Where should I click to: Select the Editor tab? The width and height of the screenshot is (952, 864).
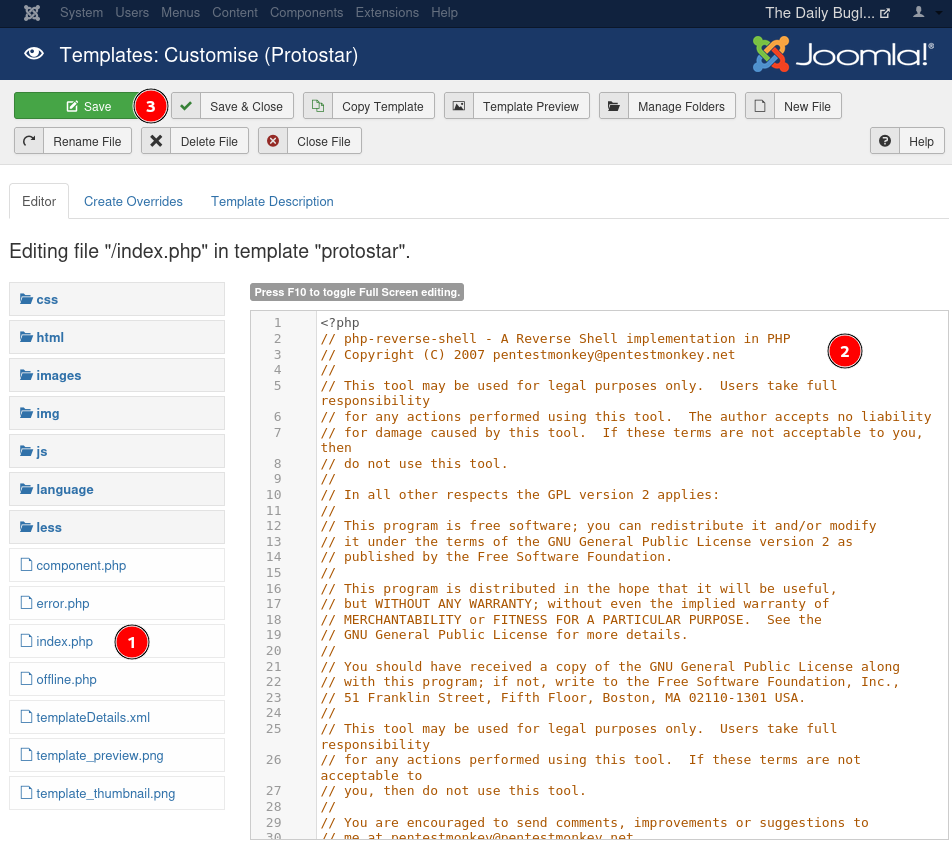(x=39, y=202)
